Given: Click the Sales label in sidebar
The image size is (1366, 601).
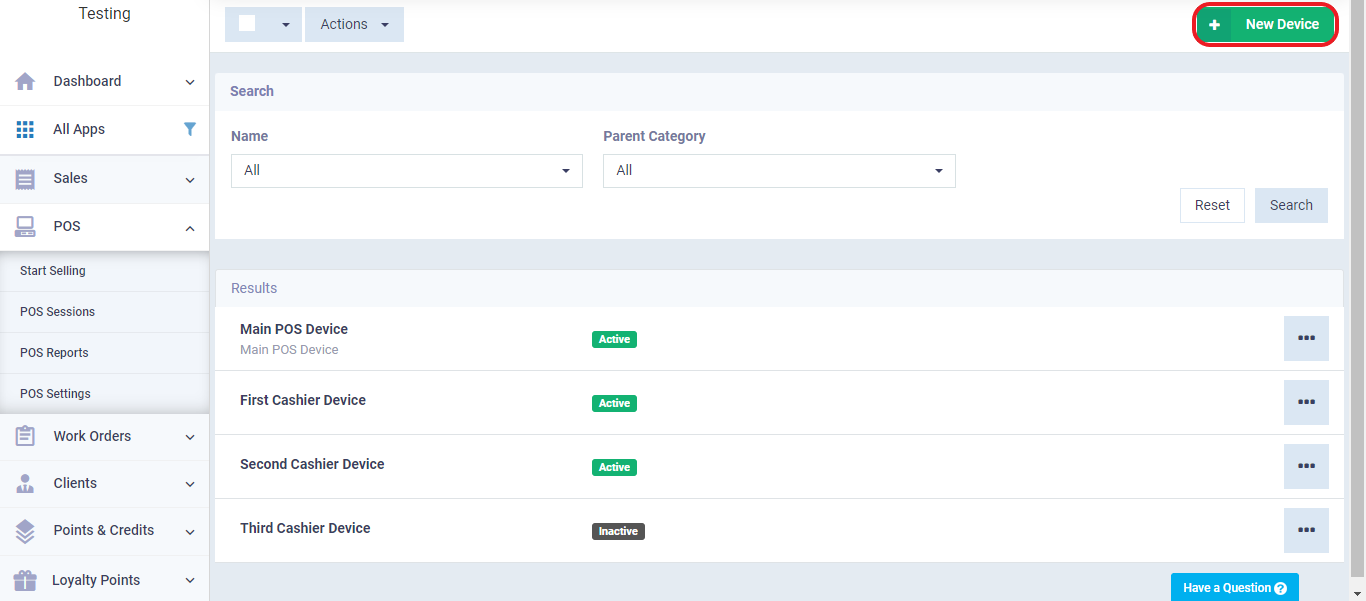Looking at the screenshot, I should click(70, 178).
